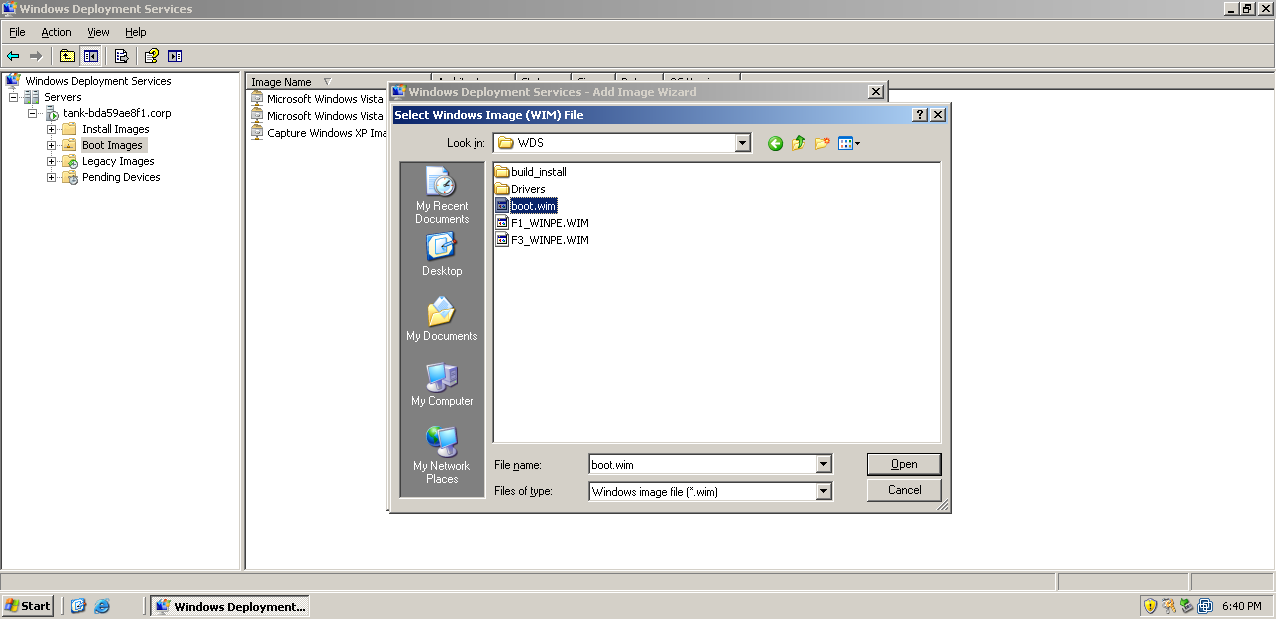Close the Add Image Wizard window
Image resolution: width=1276 pixels, height=619 pixels.
[x=876, y=92]
